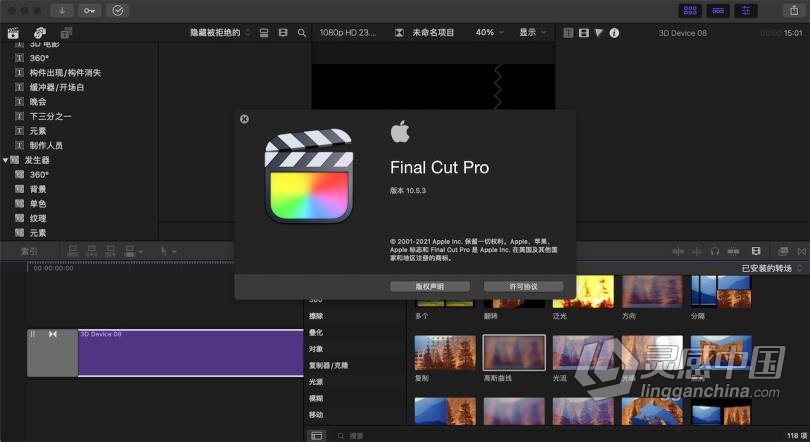
Task: Open the 隐藏被拒绝的 filter dropdown
Action: point(220,33)
